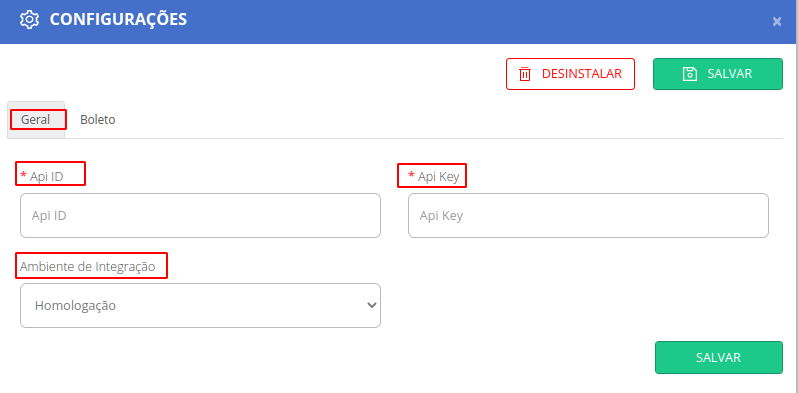
Task: Click the red asterisk next to Api Key
Action: [x=411, y=176]
